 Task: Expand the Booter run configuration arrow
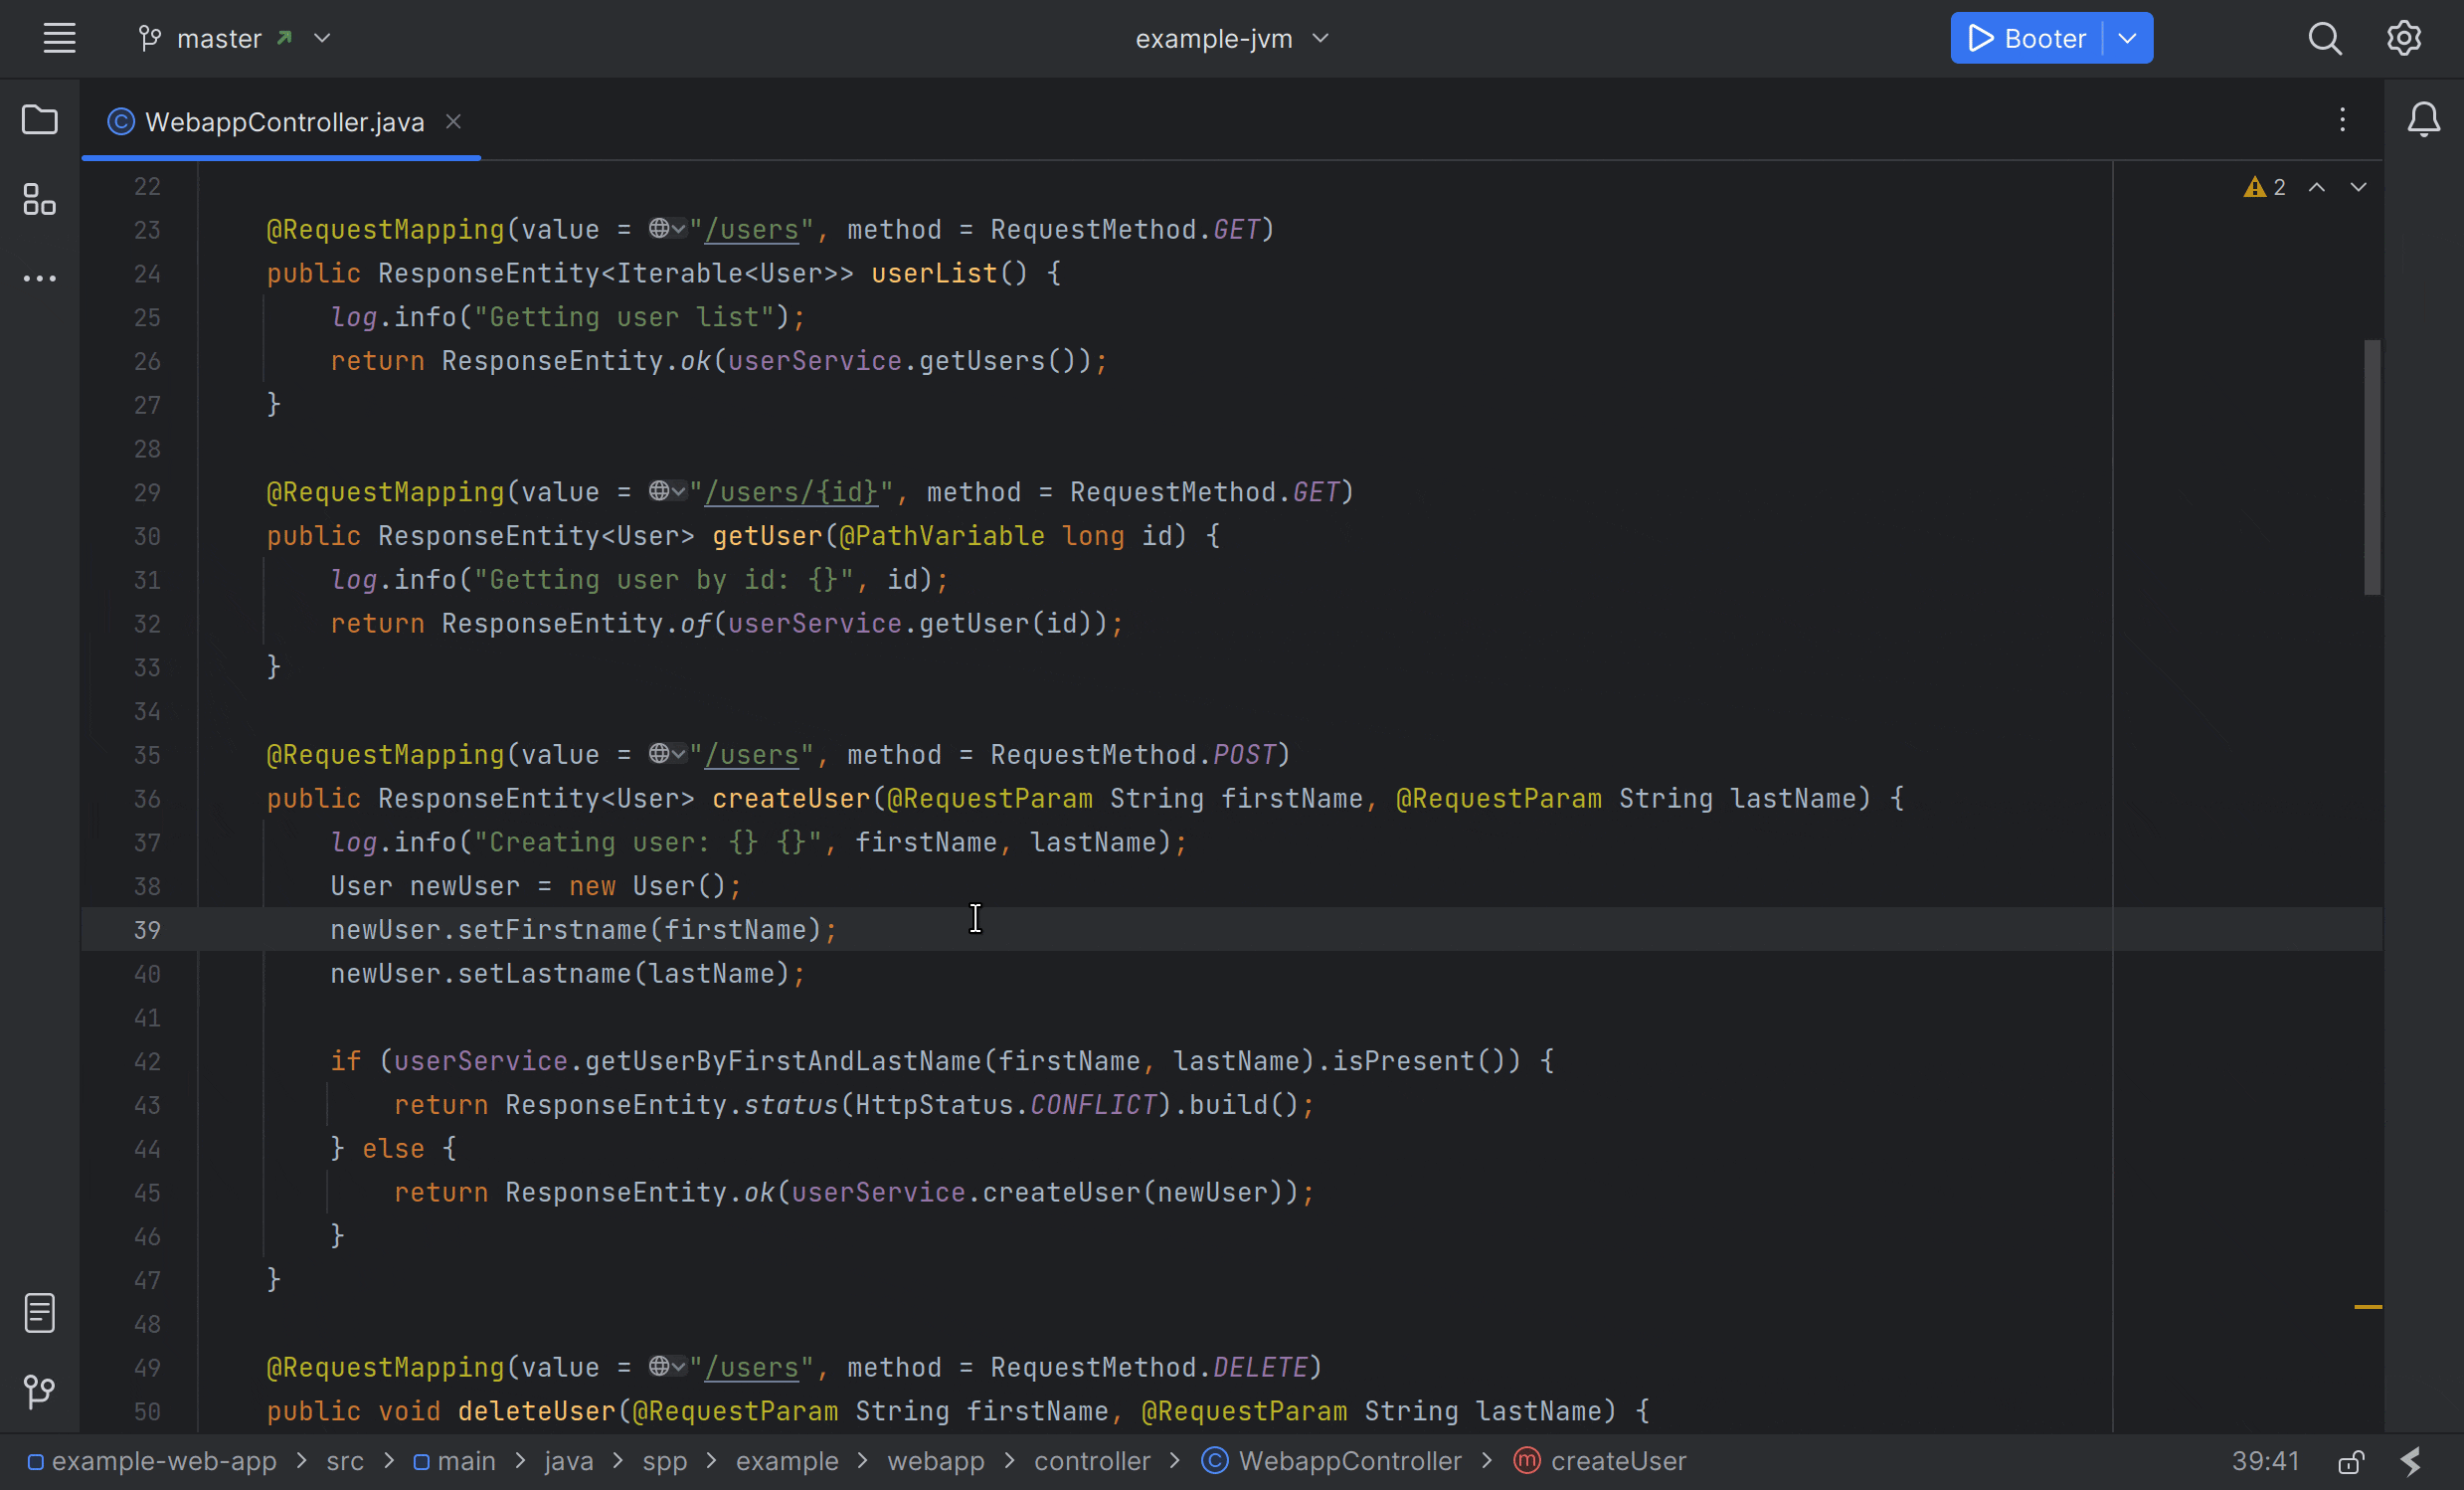2128,38
